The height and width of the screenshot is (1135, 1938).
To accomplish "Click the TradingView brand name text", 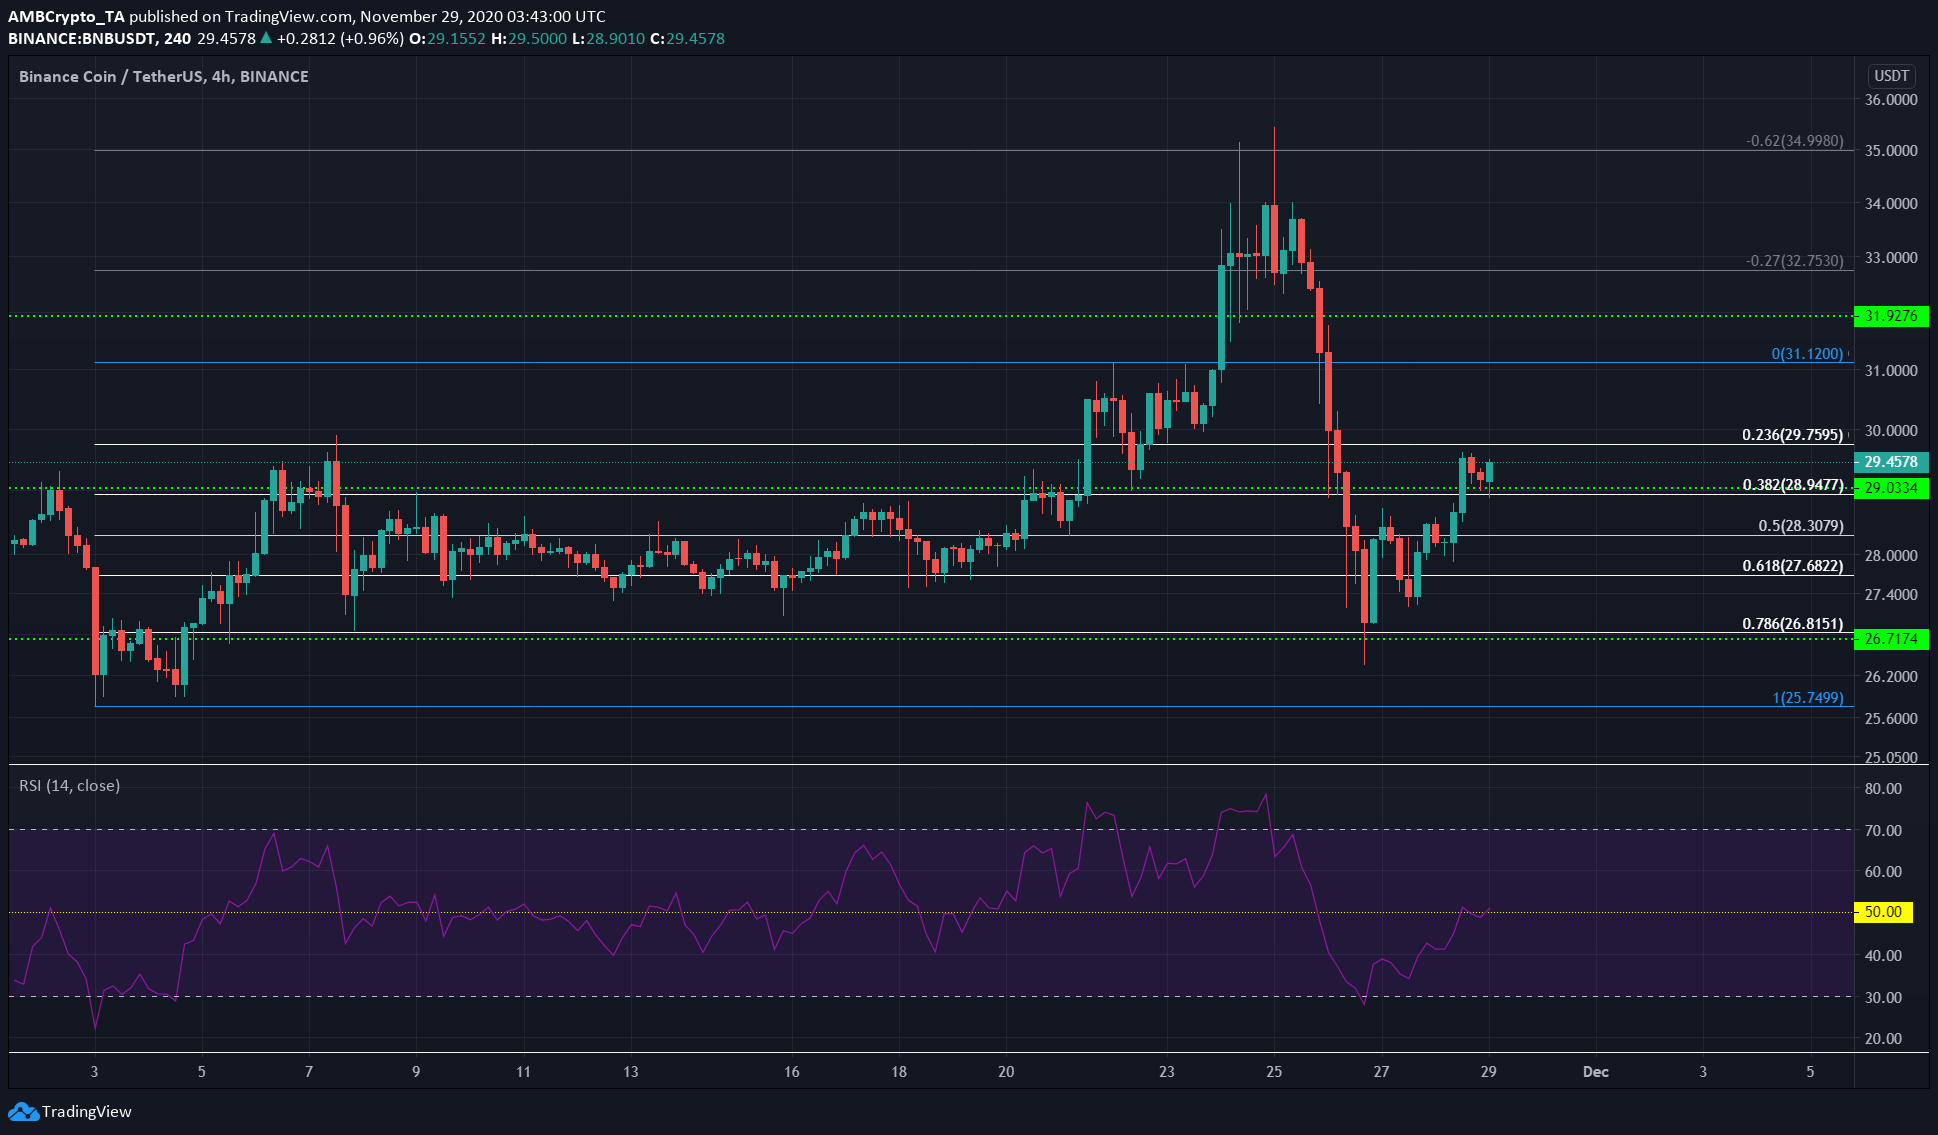I will click(x=87, y=1111).
